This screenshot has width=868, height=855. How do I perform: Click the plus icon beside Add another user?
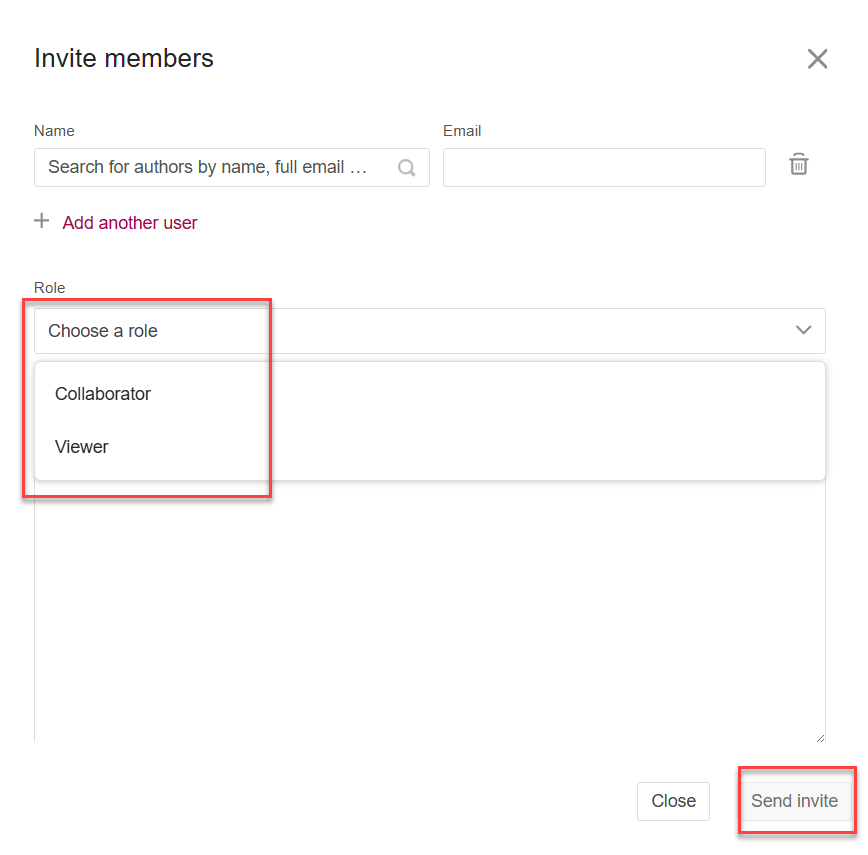click(x=42, y=222)
